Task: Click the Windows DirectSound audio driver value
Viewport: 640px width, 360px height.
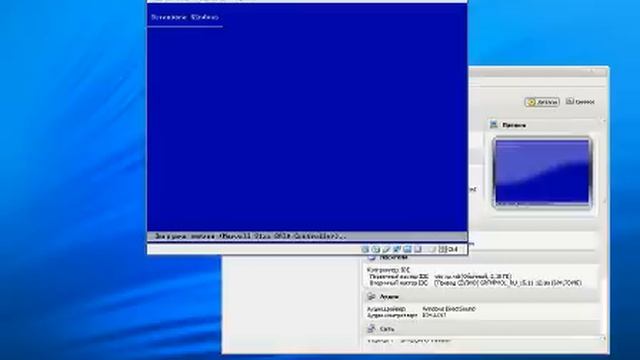Action: [449, 309]
